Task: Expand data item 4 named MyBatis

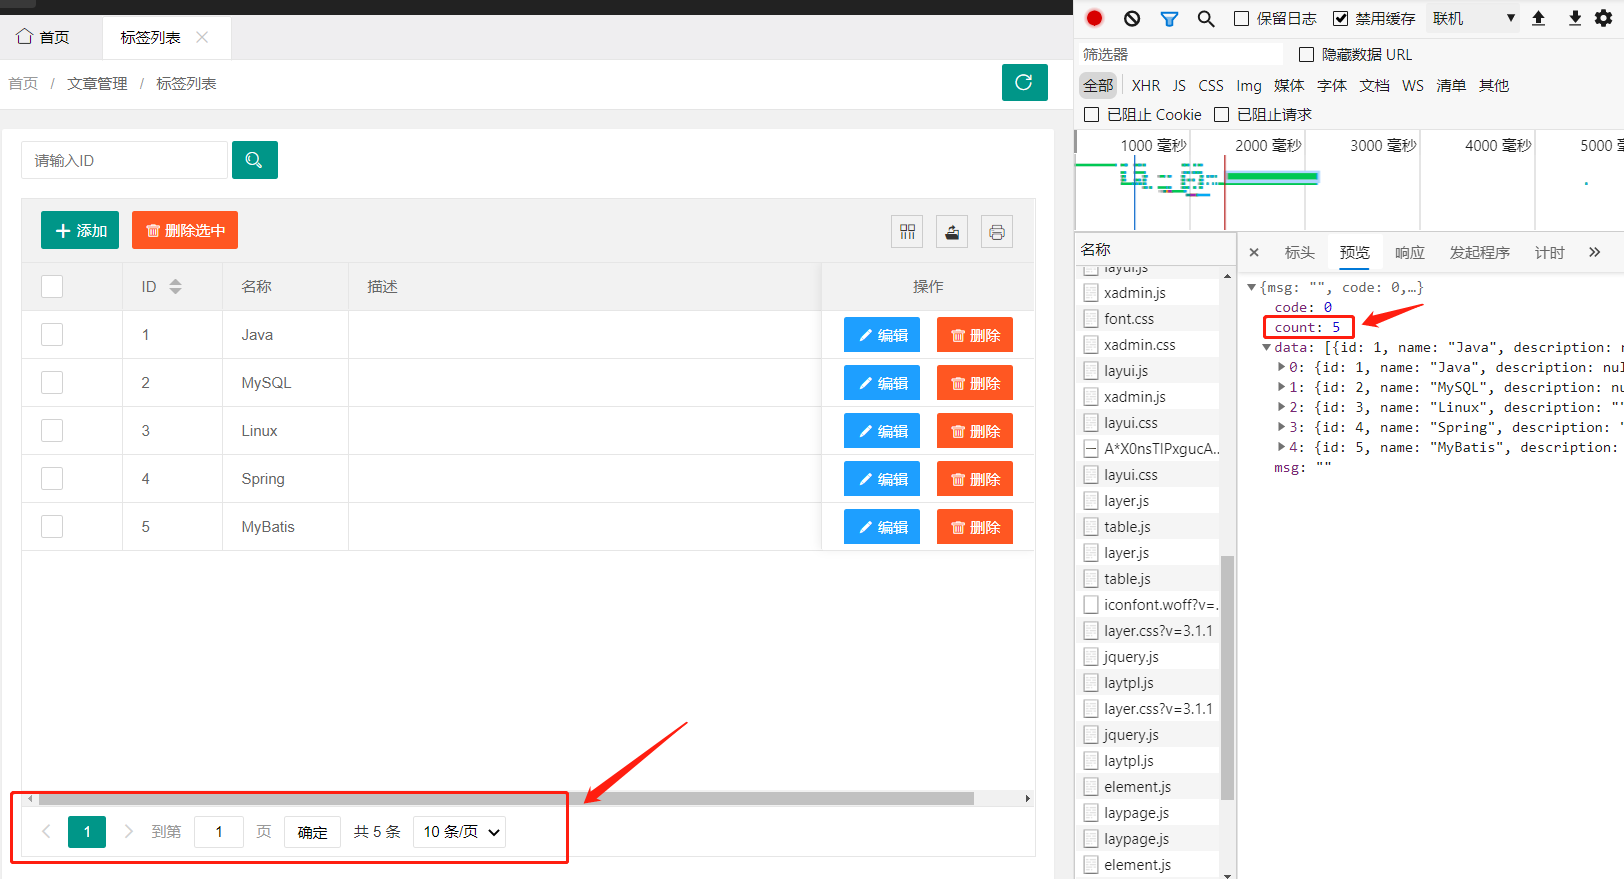Action: (1281, 447)
